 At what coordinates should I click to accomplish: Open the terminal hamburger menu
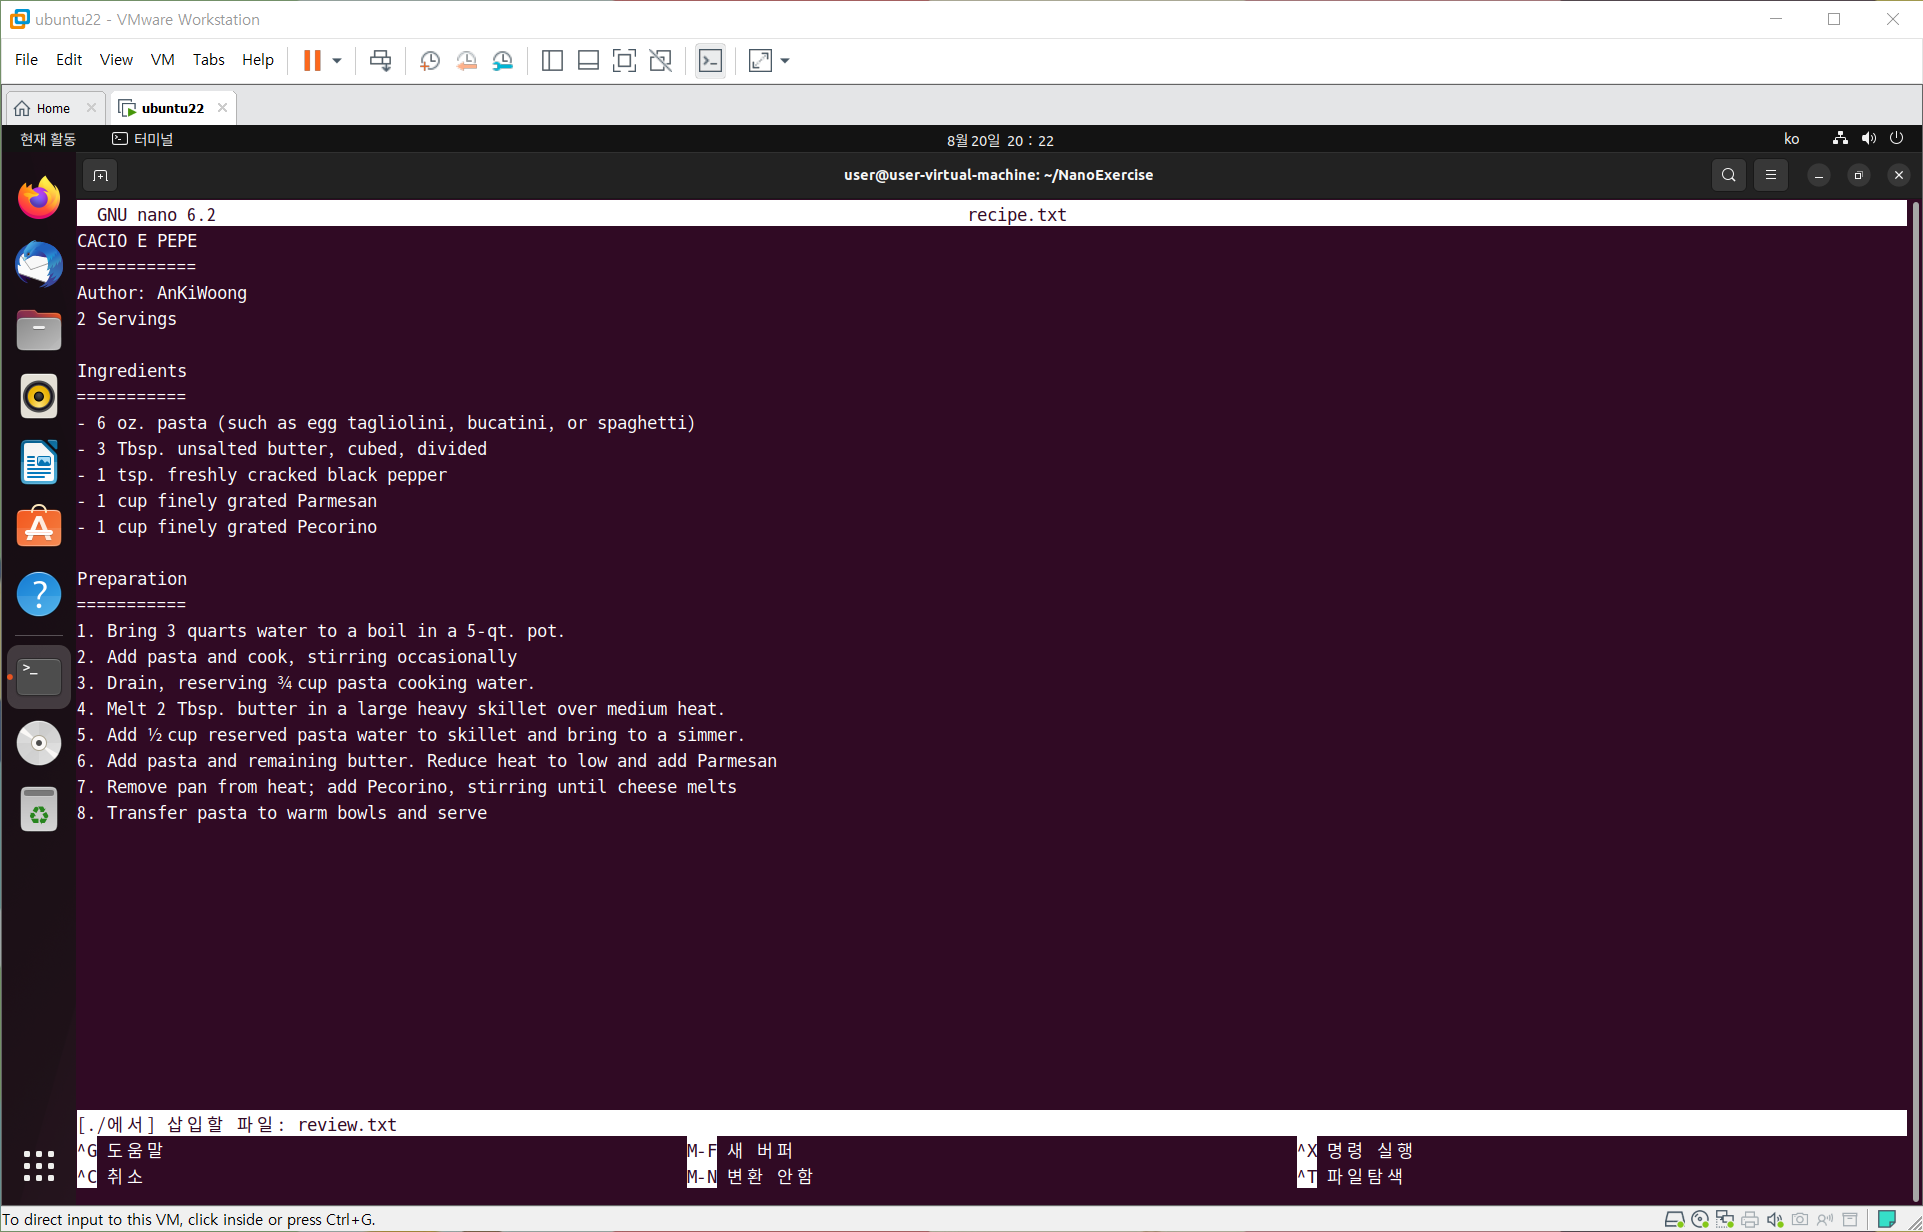pyautogui.click(x=1770, y=175)
